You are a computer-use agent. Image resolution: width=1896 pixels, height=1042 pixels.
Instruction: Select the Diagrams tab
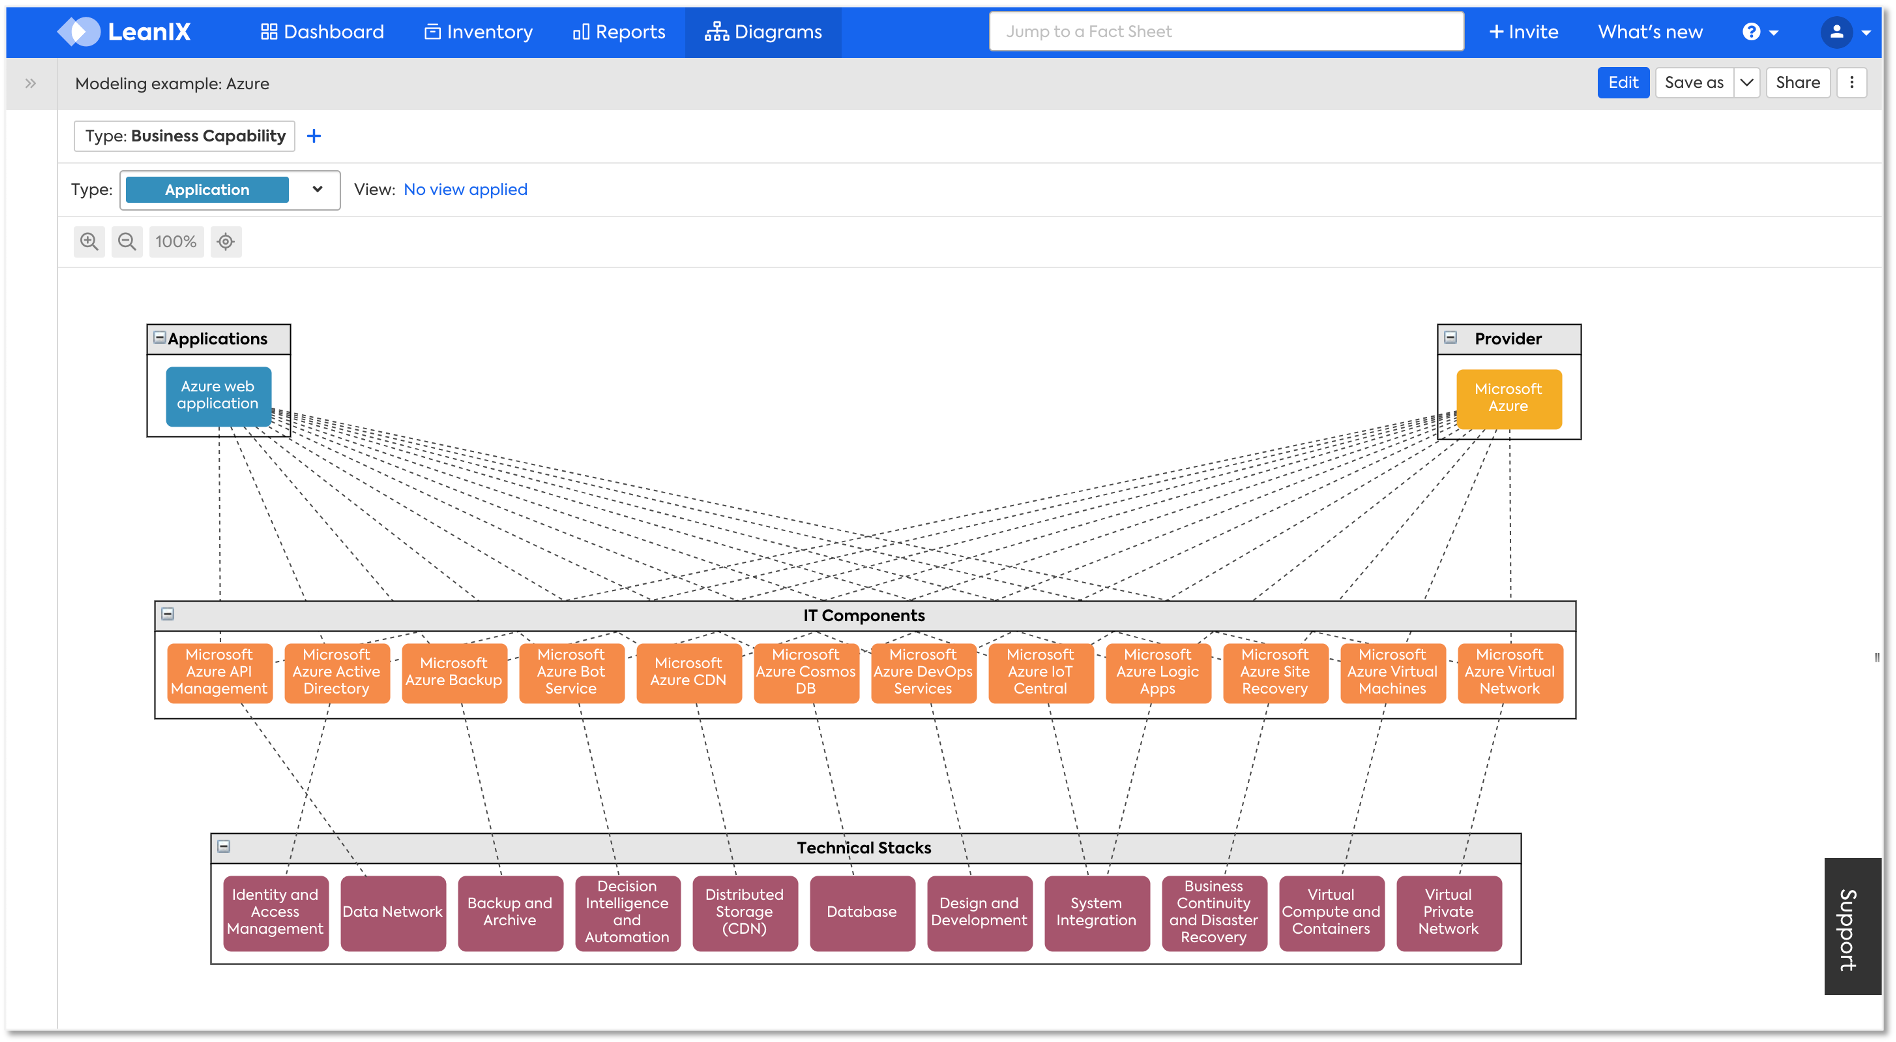tap(763, 32)
